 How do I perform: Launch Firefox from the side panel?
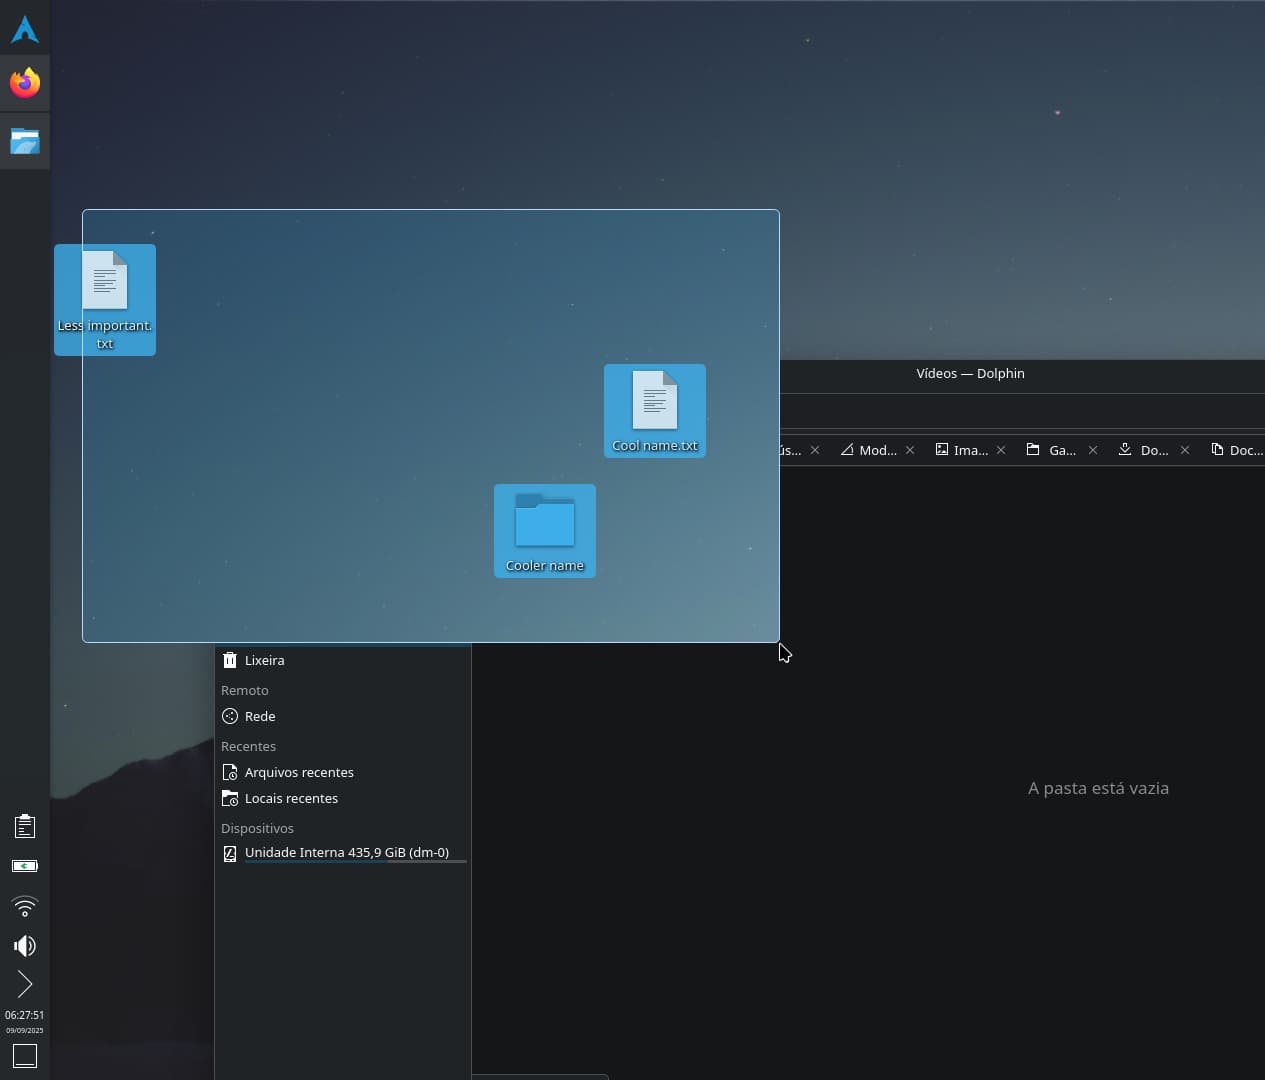click(25, 83)
